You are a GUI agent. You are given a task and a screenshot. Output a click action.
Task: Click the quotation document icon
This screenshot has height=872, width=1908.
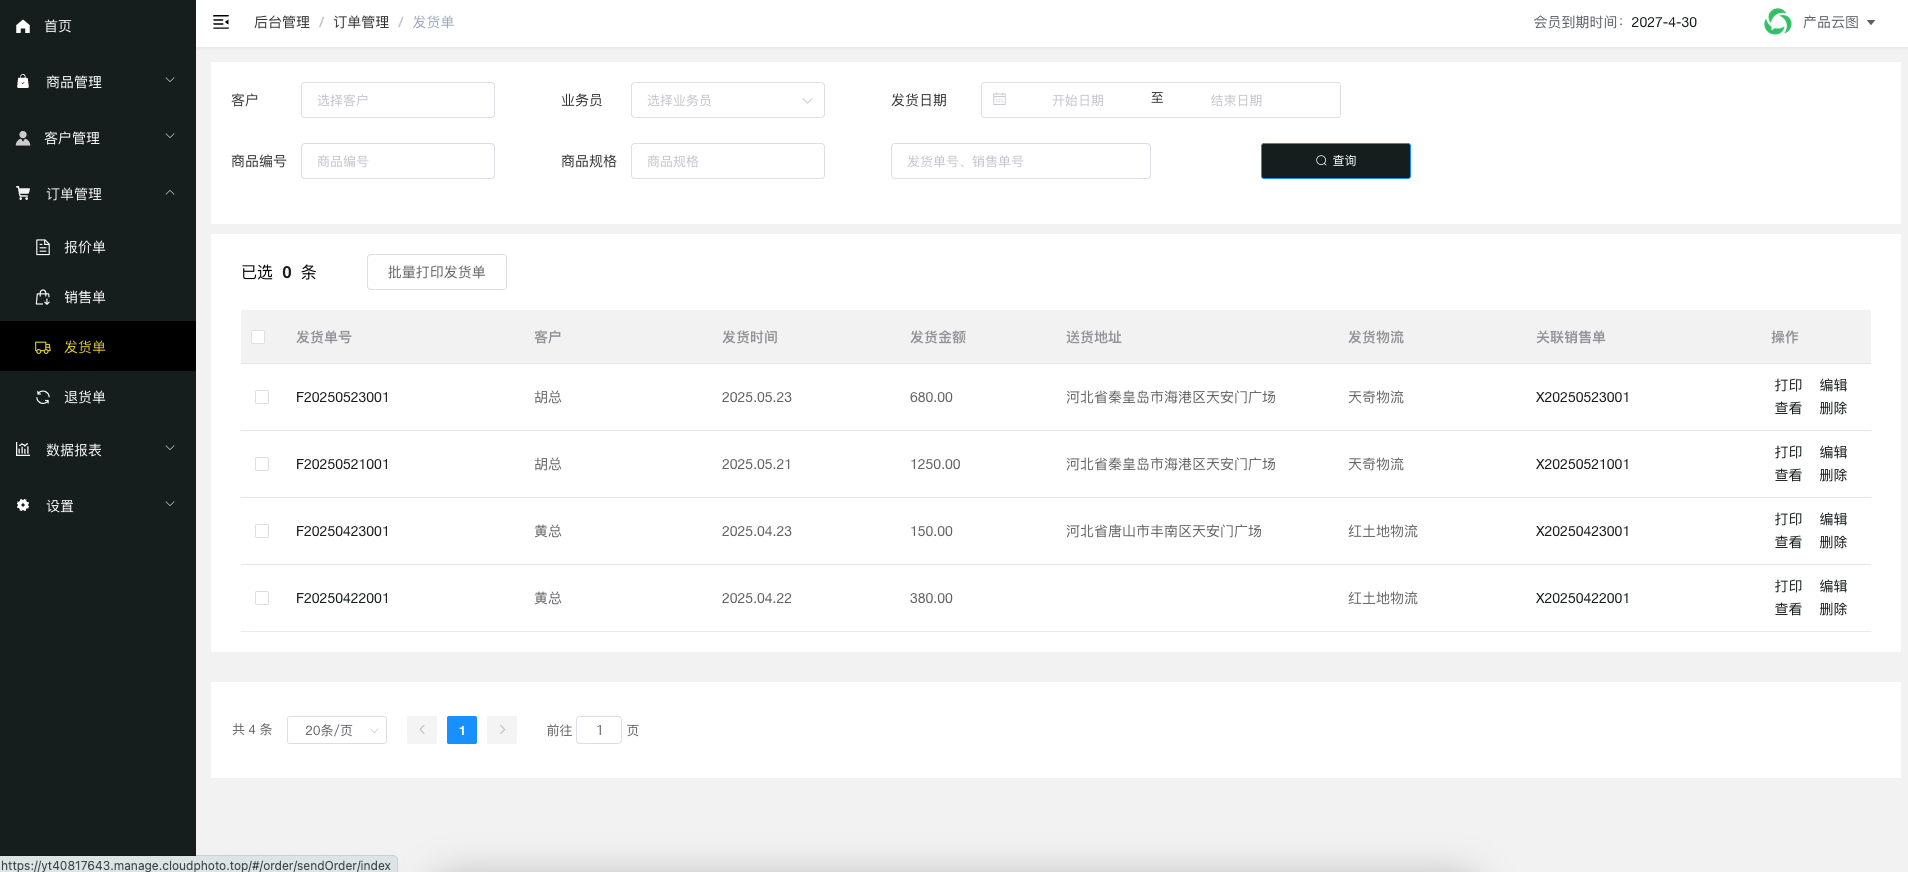(43, 247)
